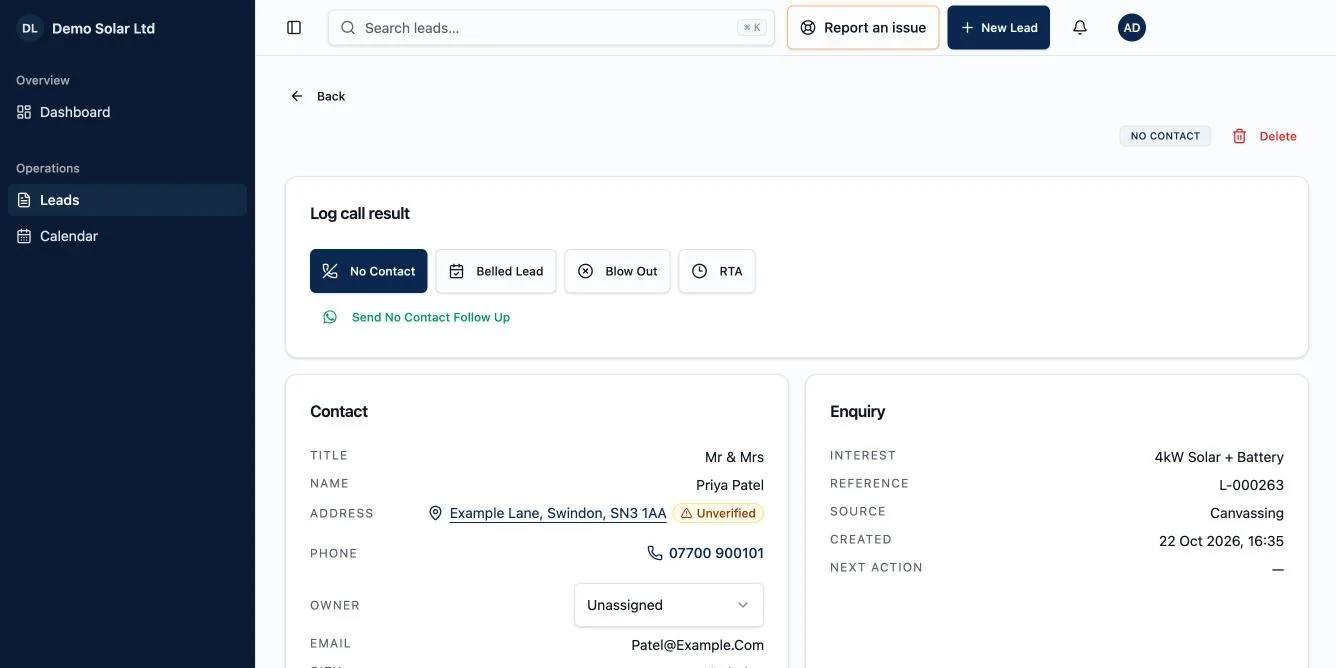
Task: Click the Search leads input field
Action: click(x=551, y=28)
